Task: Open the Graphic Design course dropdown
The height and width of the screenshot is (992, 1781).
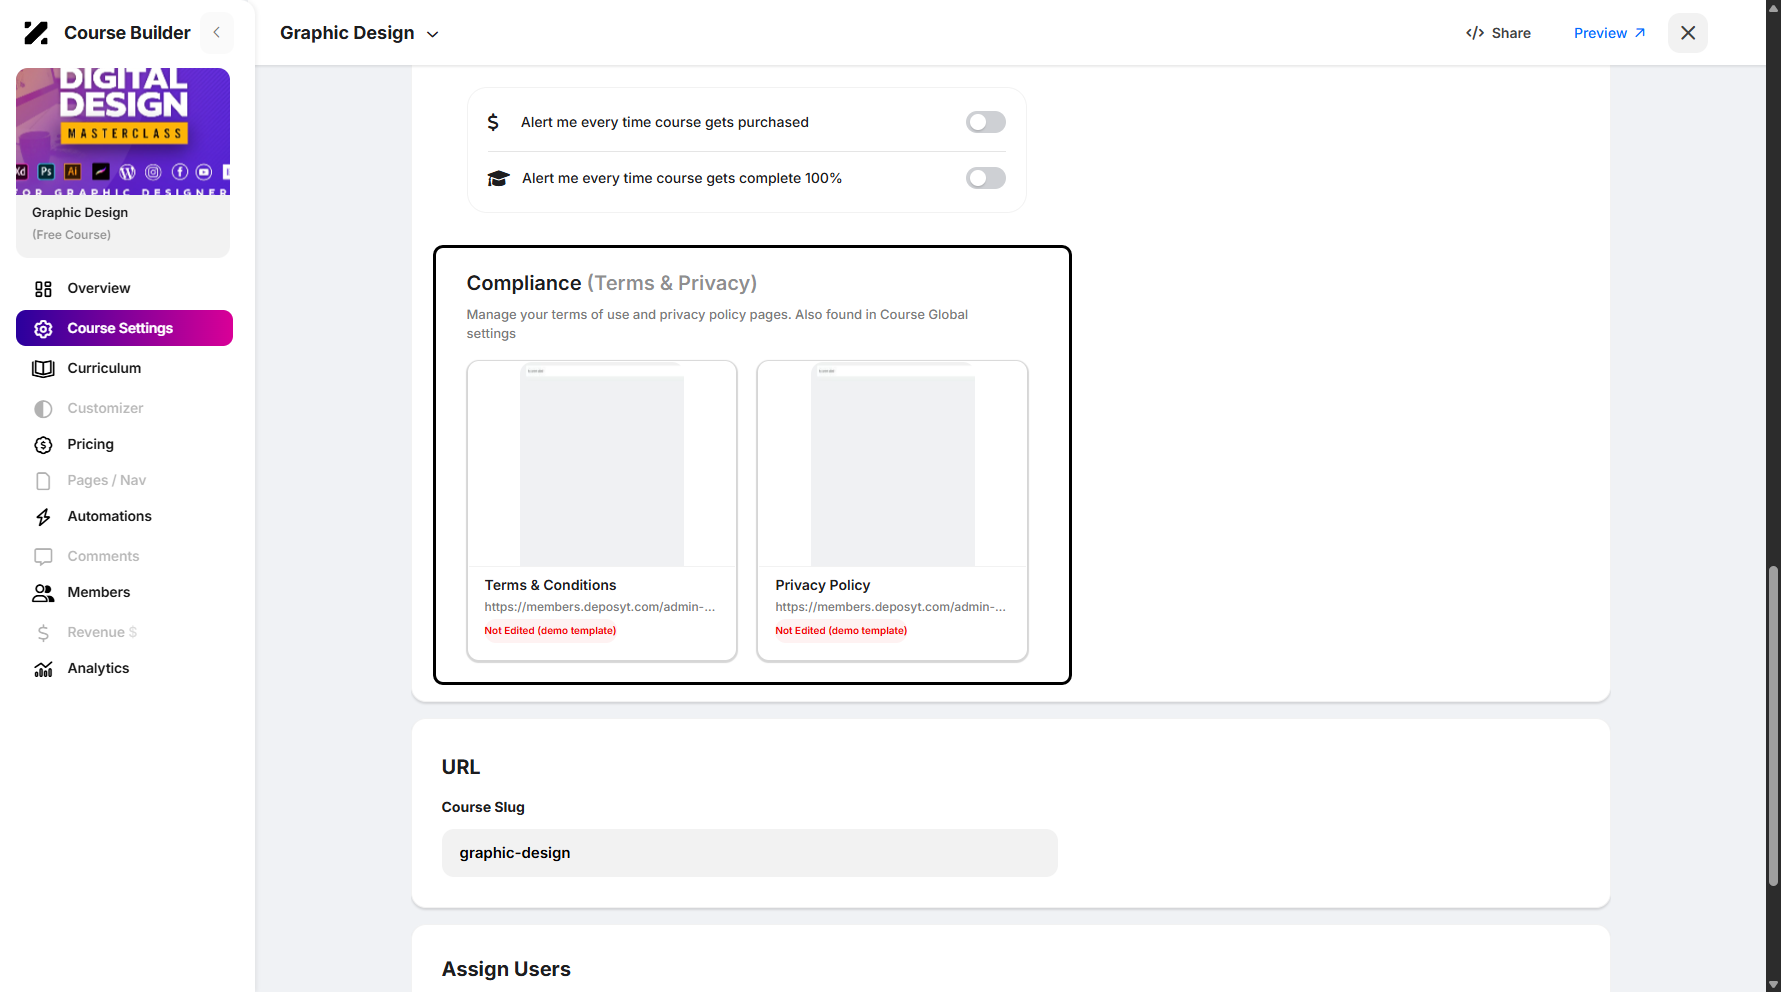Action: click(359, 33)
